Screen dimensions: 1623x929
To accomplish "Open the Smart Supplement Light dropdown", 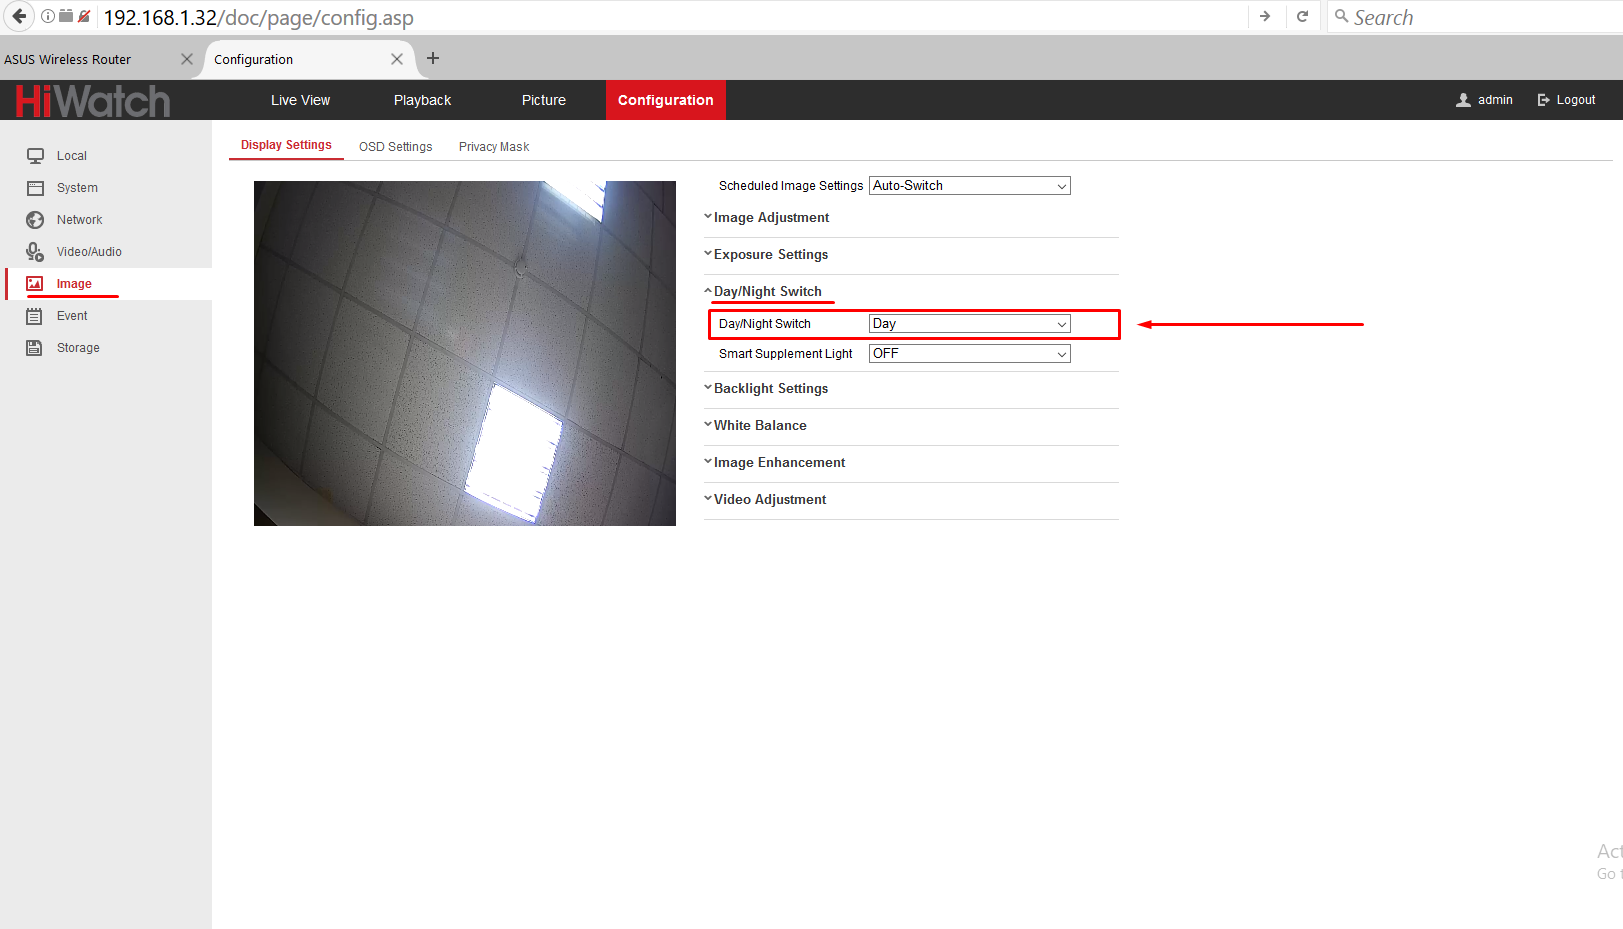I will tap(969, 354).
